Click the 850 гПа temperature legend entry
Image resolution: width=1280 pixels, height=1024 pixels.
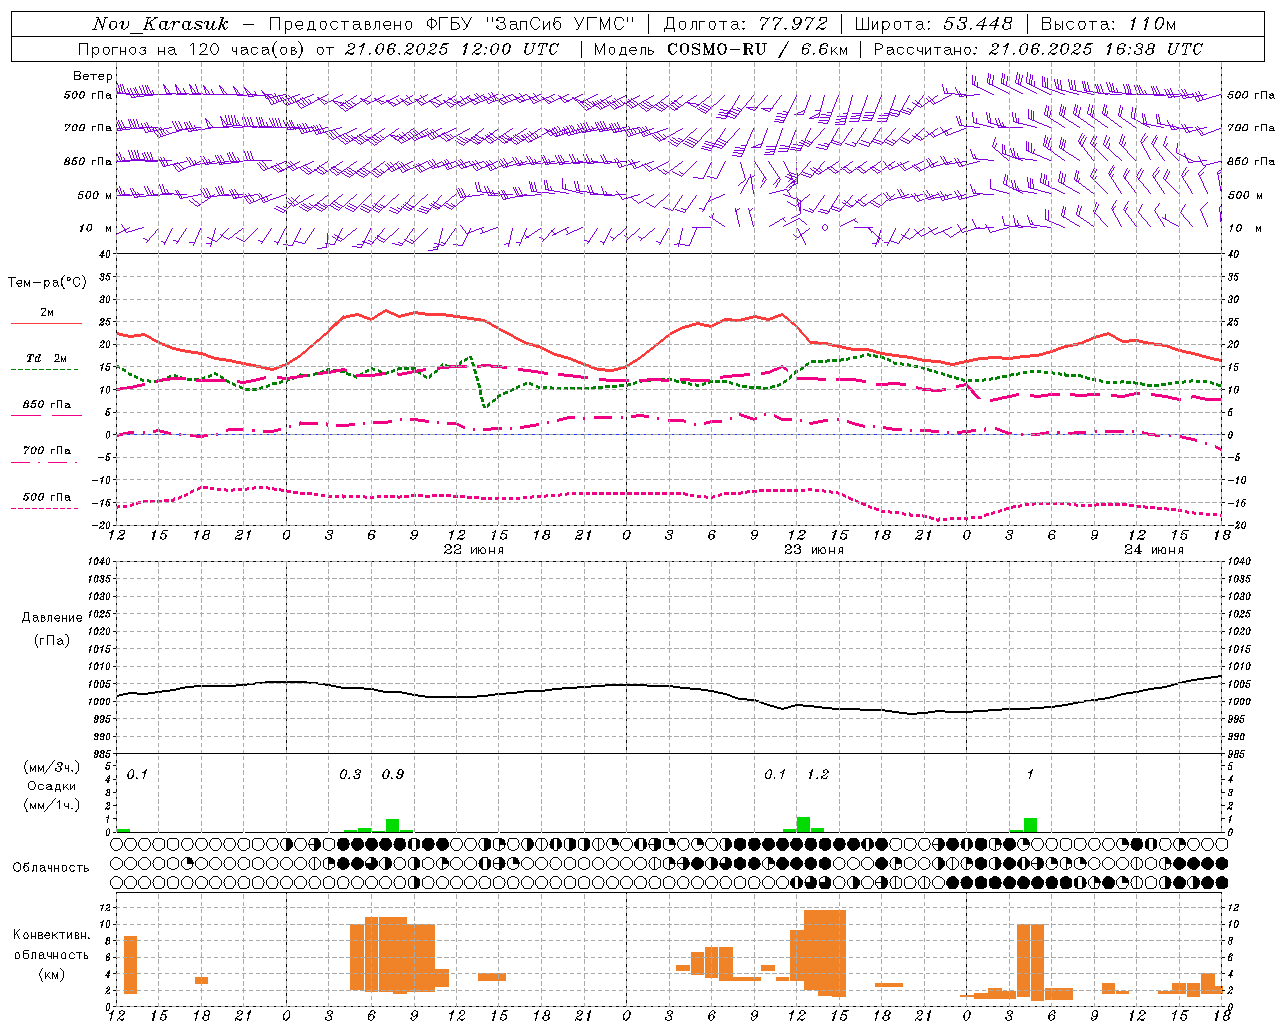(46, 408)
